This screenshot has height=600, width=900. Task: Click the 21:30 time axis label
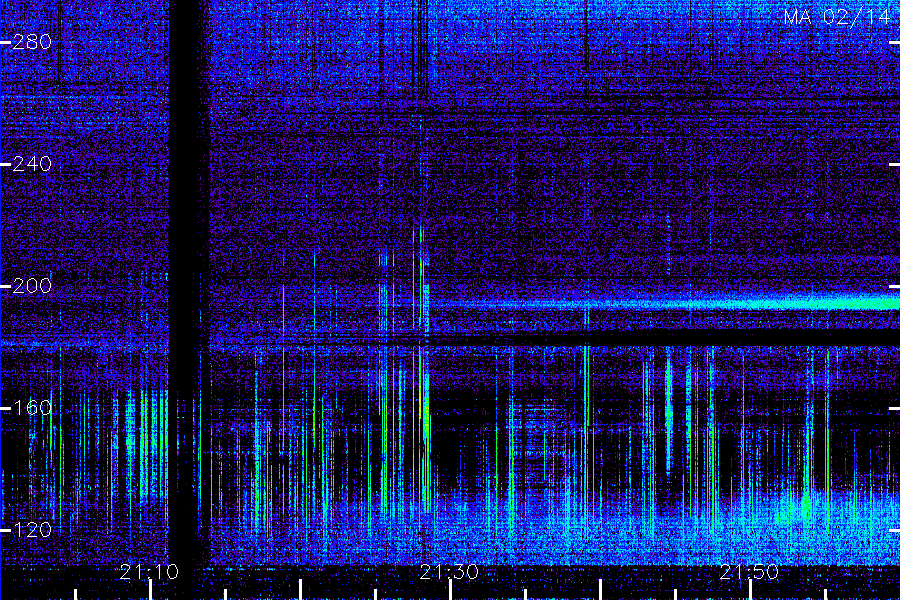449,572
